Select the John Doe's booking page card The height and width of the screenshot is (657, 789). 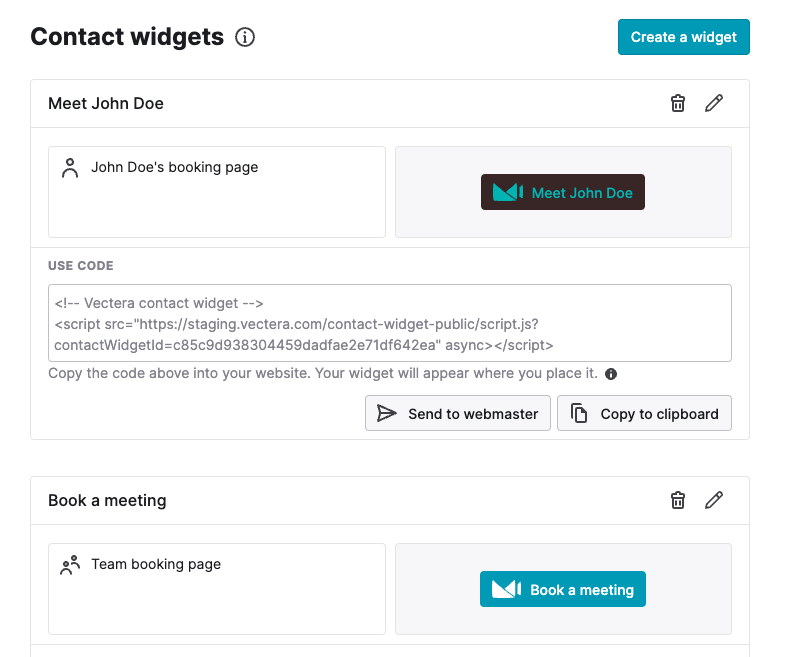pyautogui.click(x=217, y=192)
